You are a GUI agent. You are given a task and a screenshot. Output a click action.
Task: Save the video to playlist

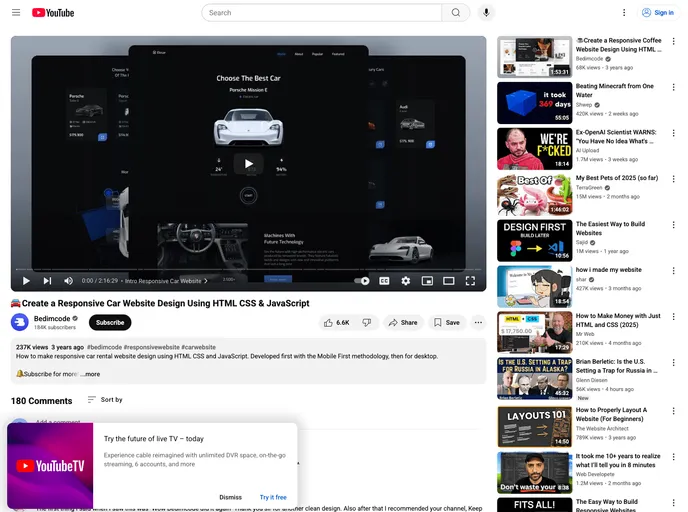(x=447, y=322)
